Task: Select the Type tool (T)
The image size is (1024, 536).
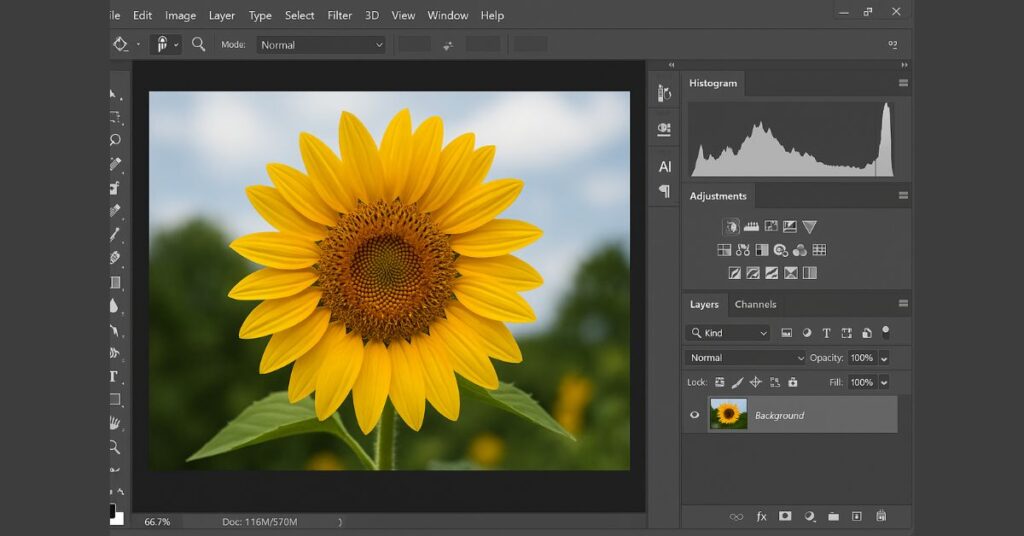Action: (114, 376)
